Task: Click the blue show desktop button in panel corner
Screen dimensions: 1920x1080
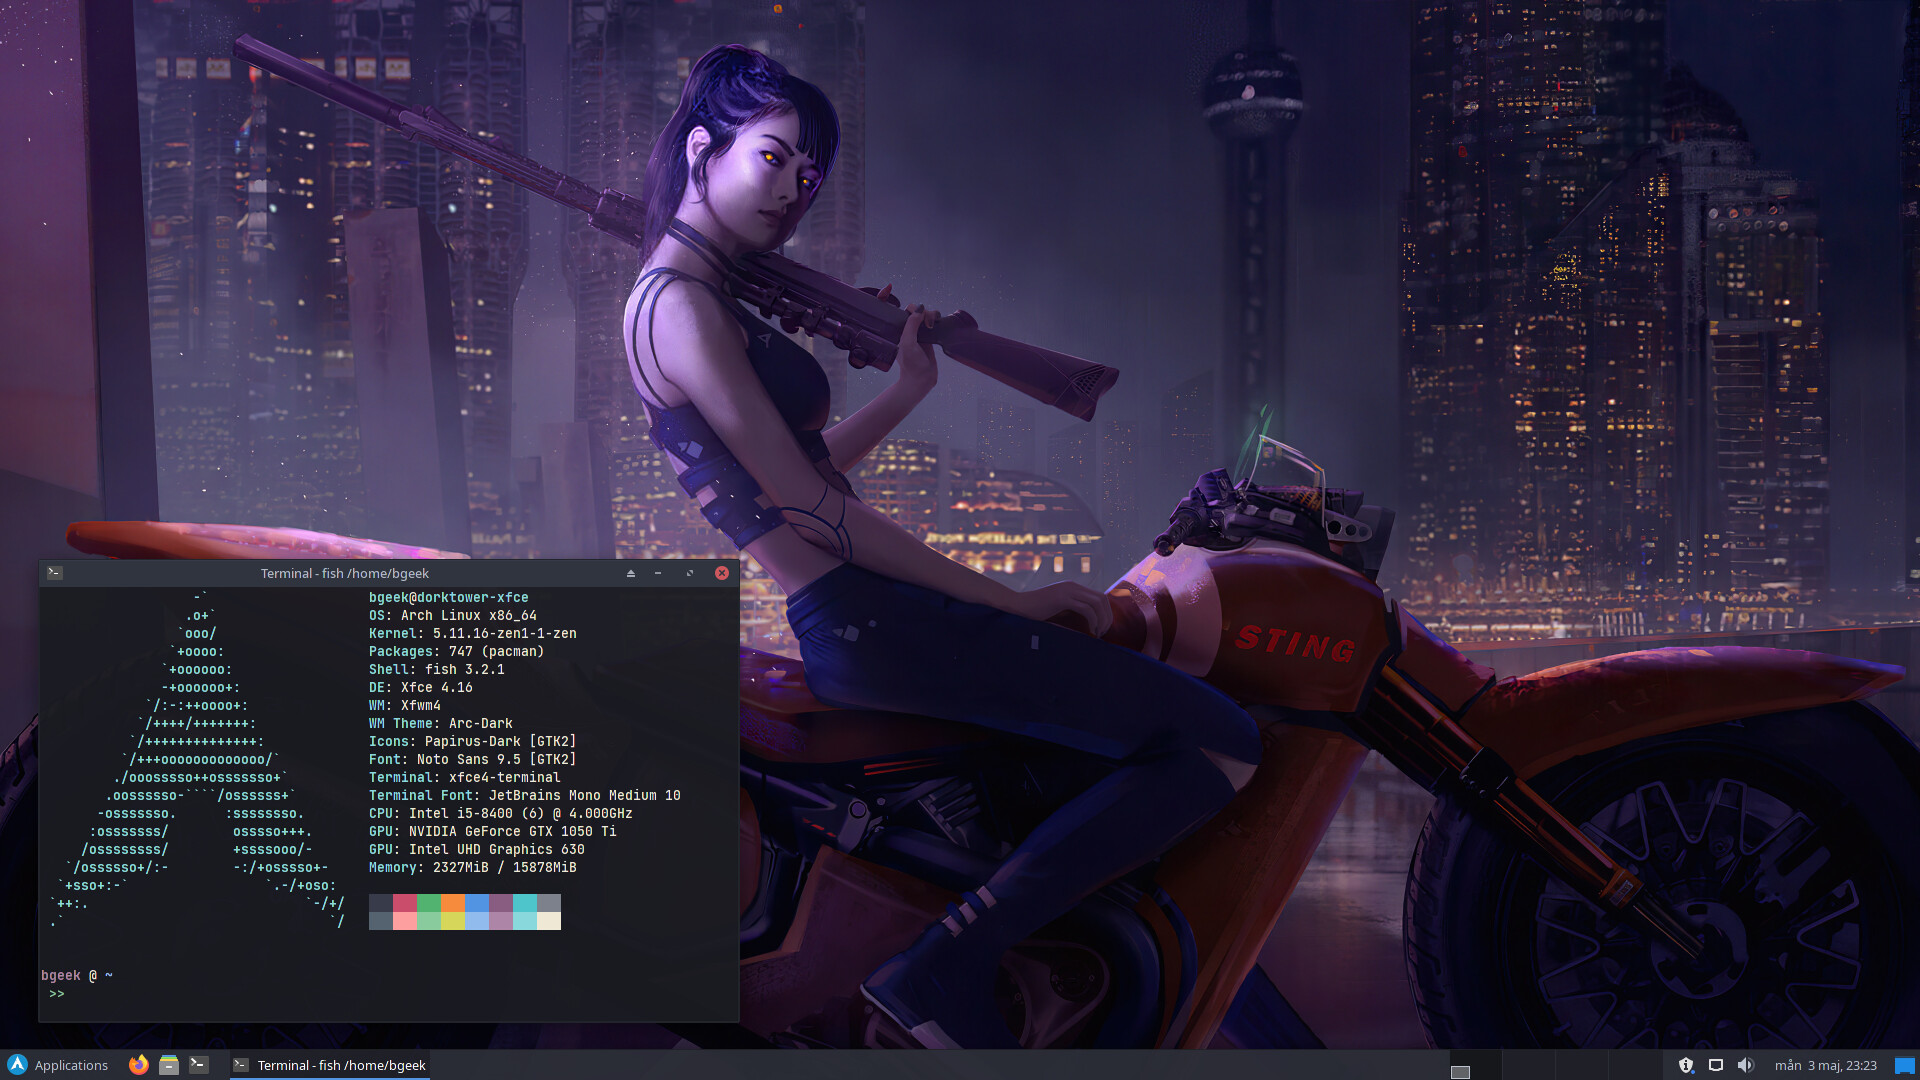Action: (x=1905, y=1065)
